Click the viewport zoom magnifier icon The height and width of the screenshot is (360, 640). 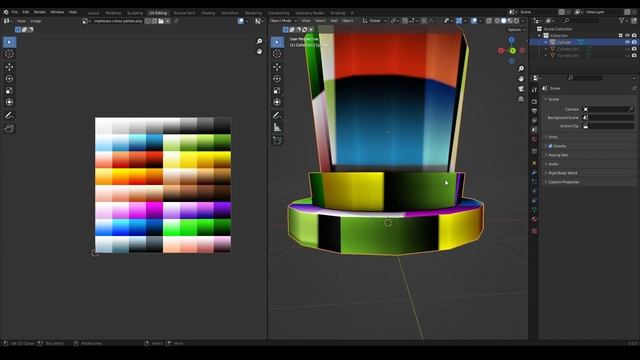click(521, 69)
